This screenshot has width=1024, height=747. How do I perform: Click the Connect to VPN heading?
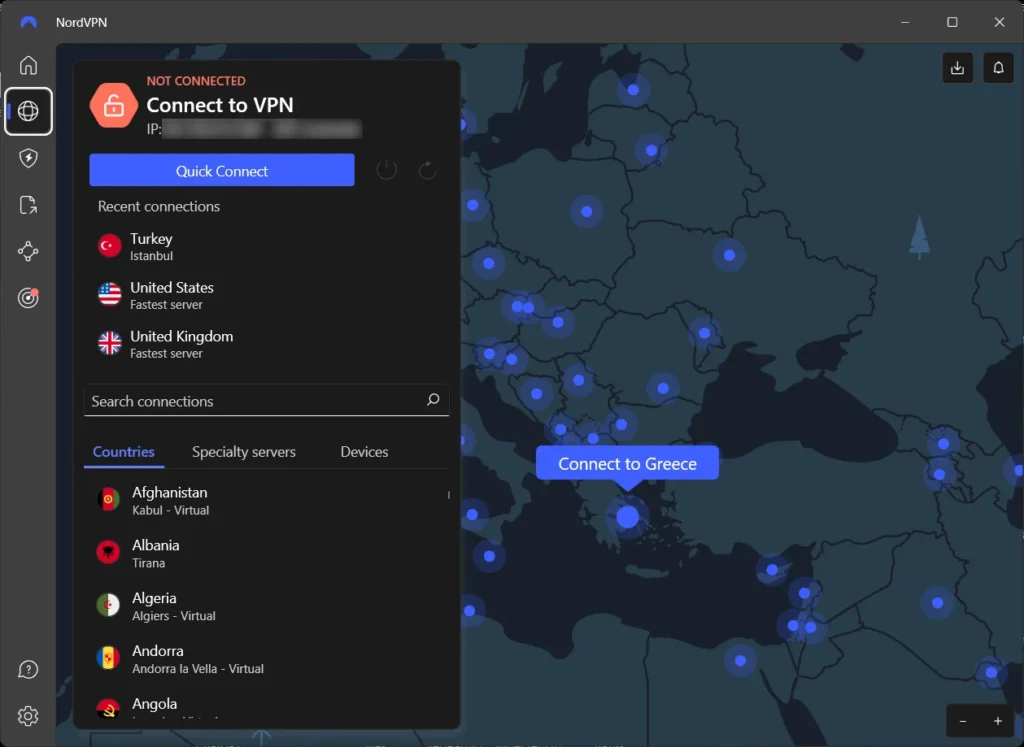click(220, 104)
